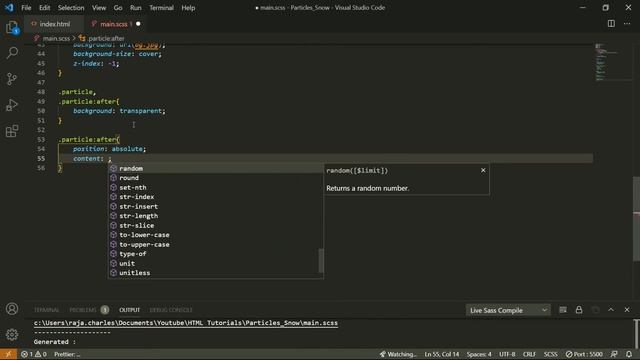
Task: Select the str-index suggestion
Action: tap(216, 197)
